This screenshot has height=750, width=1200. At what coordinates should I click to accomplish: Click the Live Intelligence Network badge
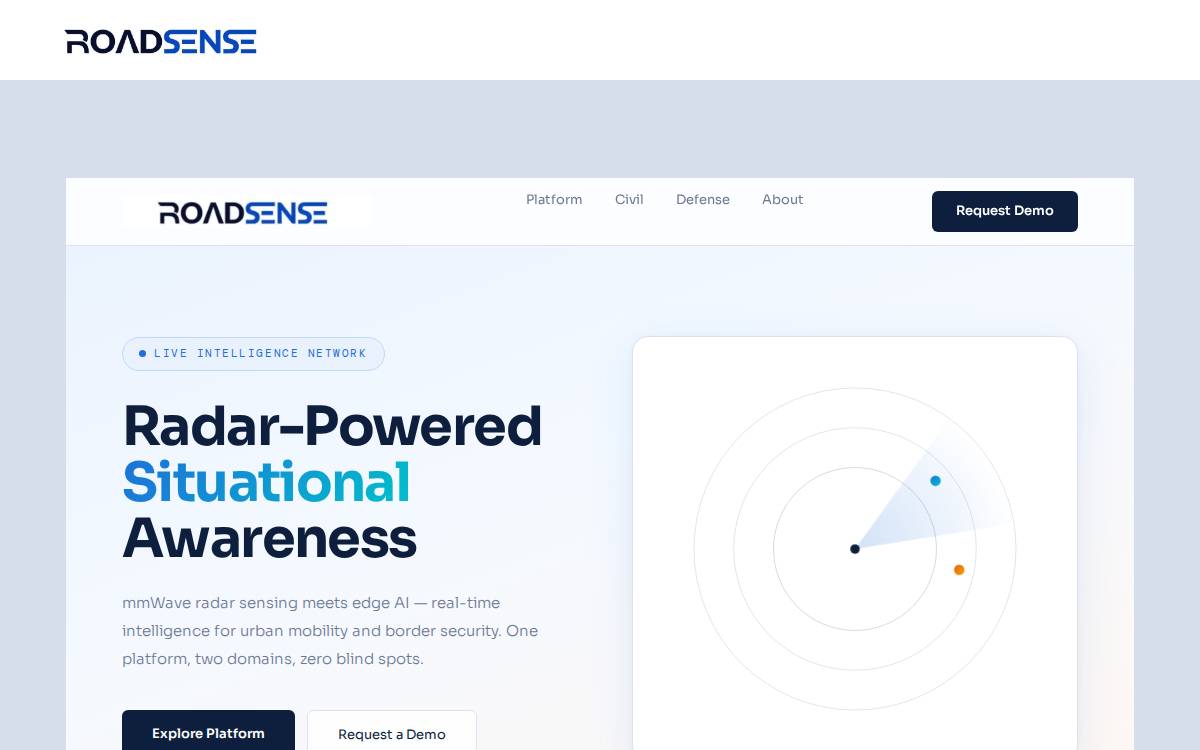click(x=253, y=353)
